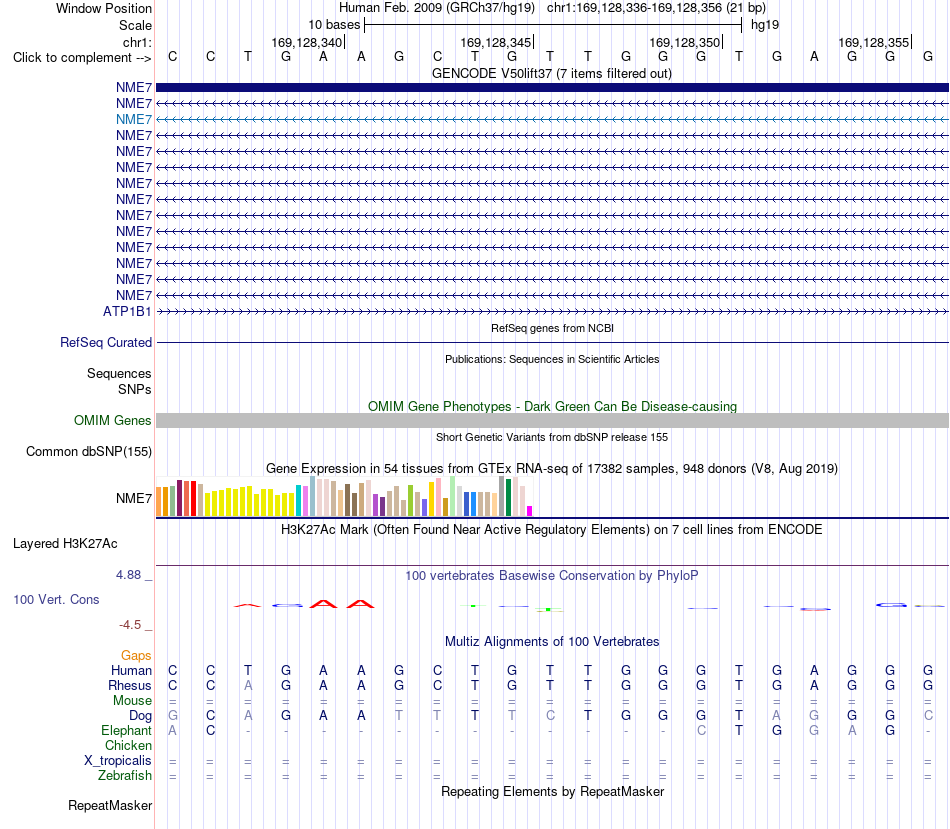Click the RepeatMasker track label
This screenshot has width=950, height=829.
110,806
